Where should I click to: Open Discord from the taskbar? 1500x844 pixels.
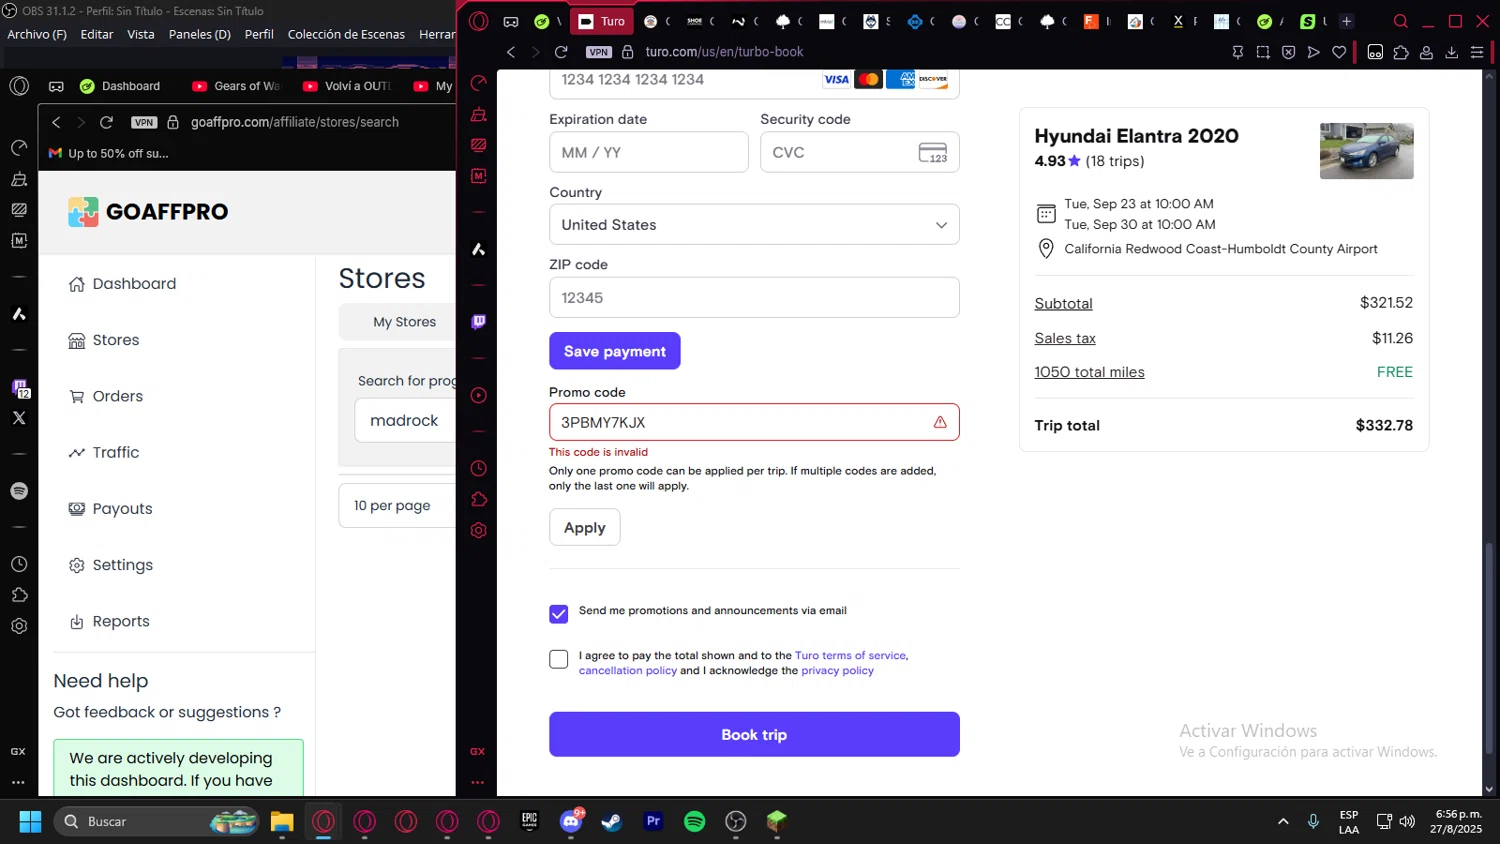tap(572, 821)
